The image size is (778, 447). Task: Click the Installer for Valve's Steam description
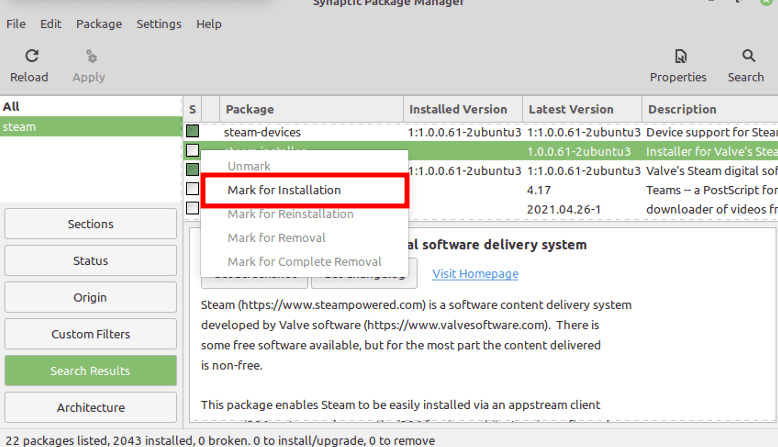pyautogui.click(x=712, y=151)
